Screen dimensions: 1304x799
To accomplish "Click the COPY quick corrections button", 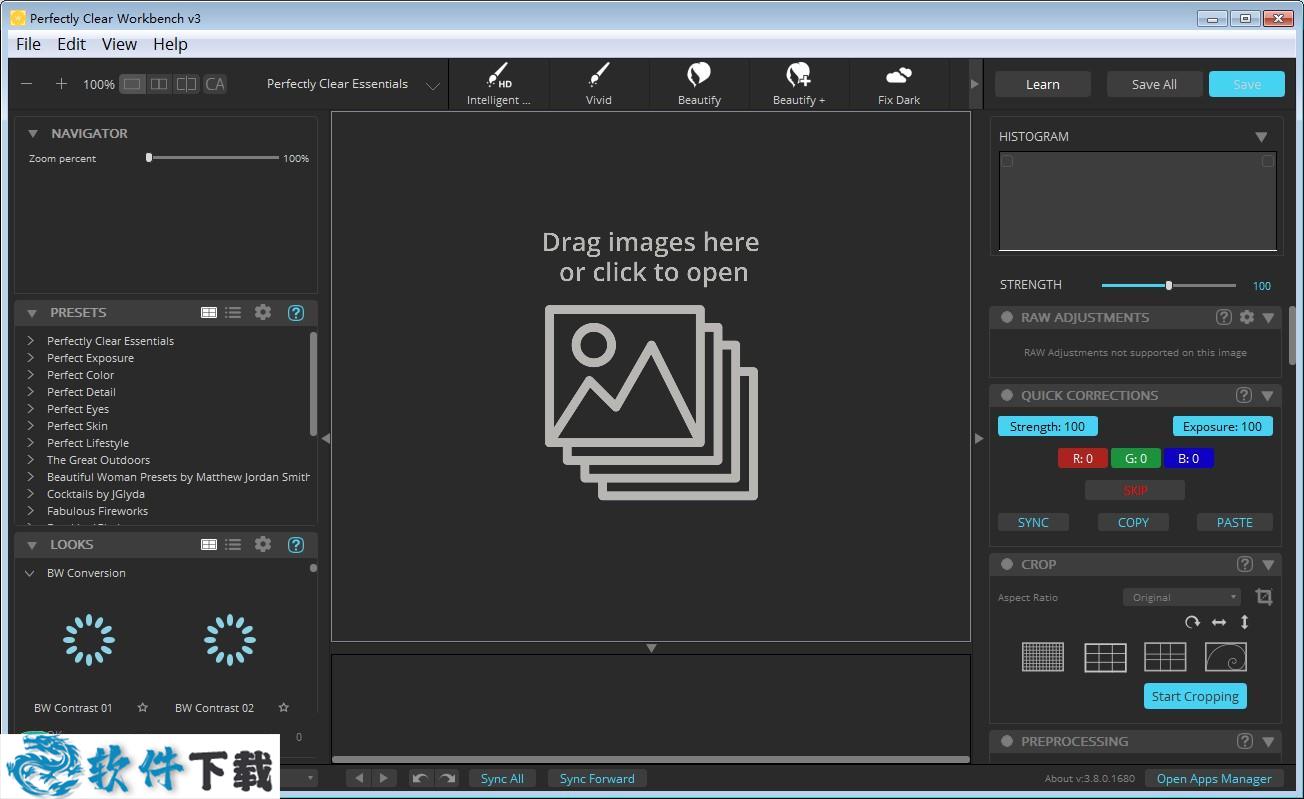I will click(1133, 522).
